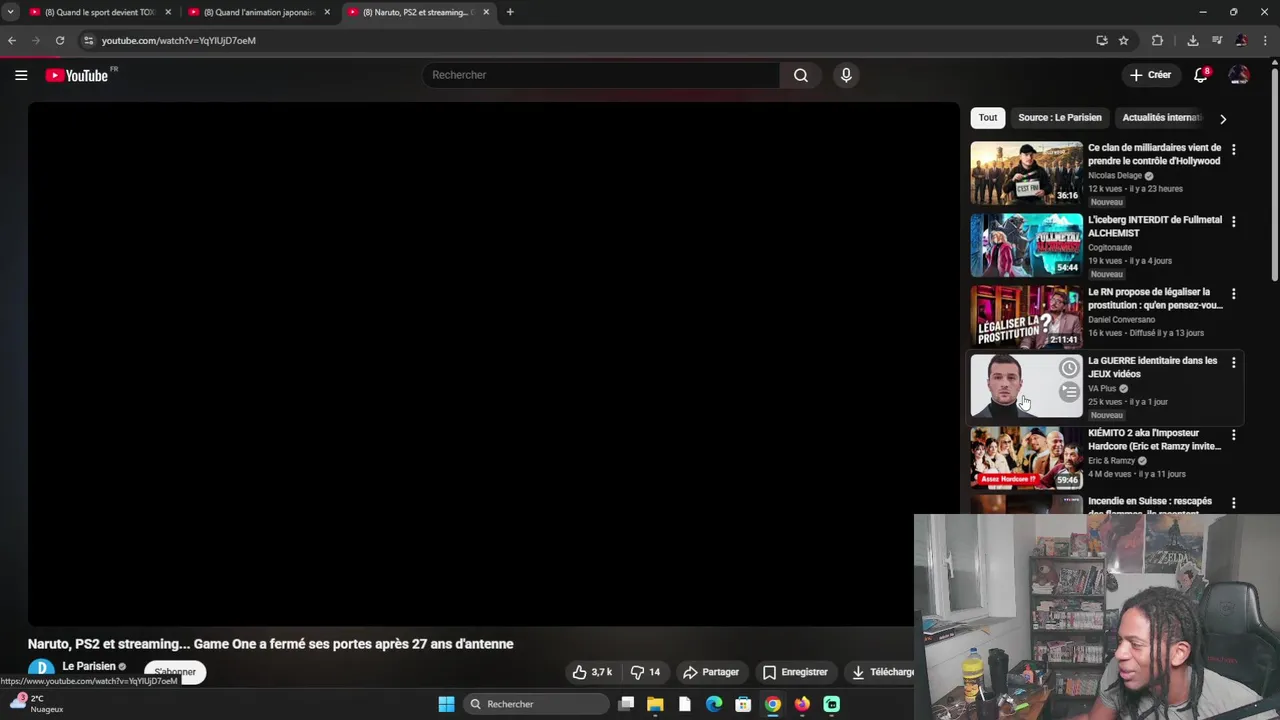
Task: Open the Chrome profile icon
Action: 1241,40
